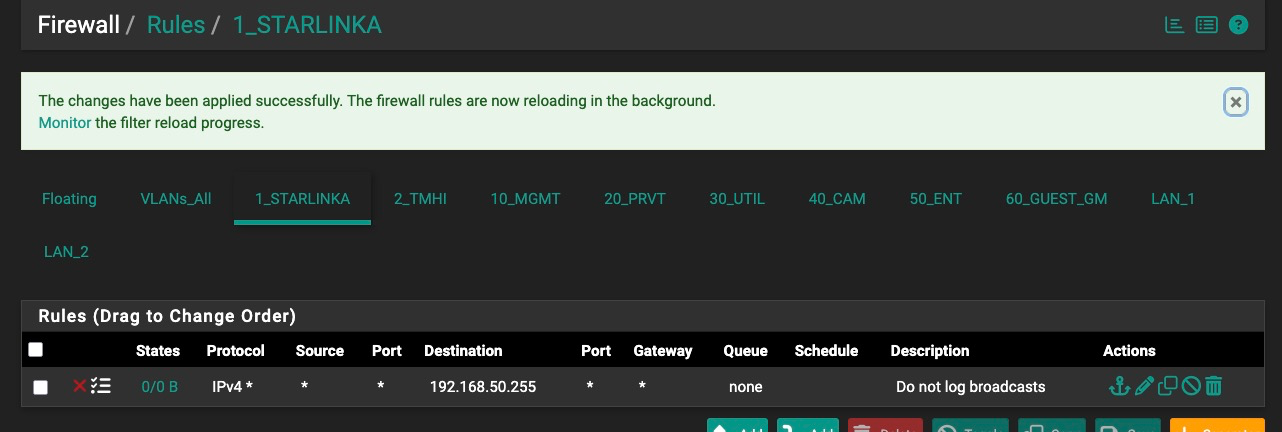Image resolution: width=1282 pixels, height=432 pixels.
Task: Click the 0/0 B states link
Action: coord(159,387)
